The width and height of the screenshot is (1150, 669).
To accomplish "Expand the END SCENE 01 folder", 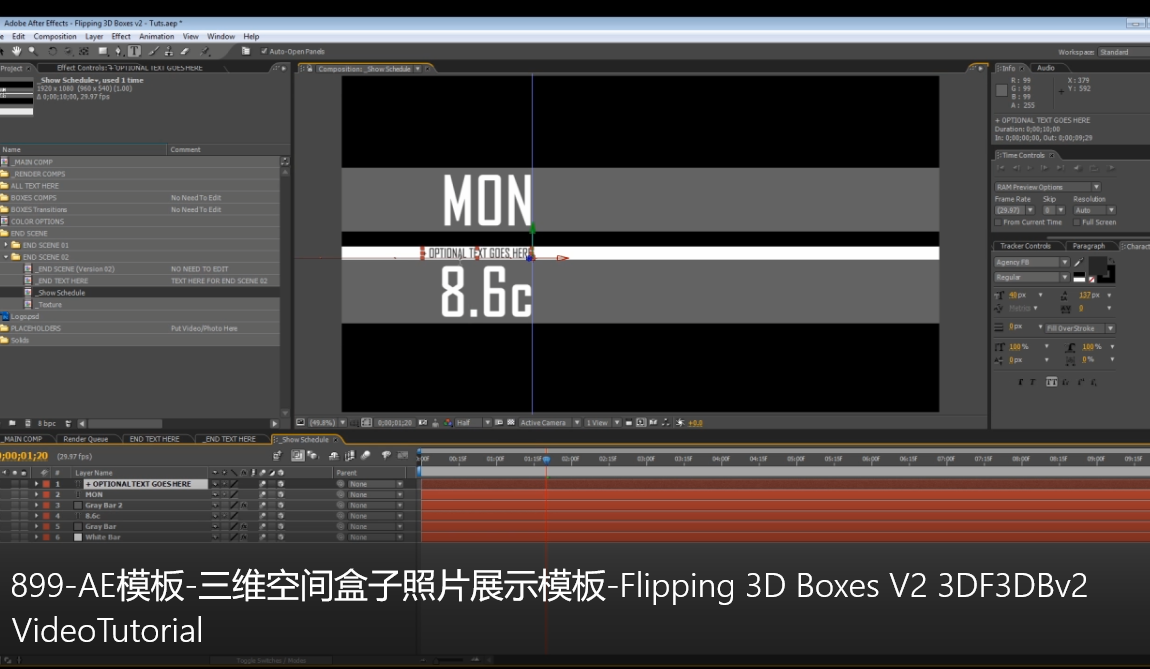I will point(6,245).
